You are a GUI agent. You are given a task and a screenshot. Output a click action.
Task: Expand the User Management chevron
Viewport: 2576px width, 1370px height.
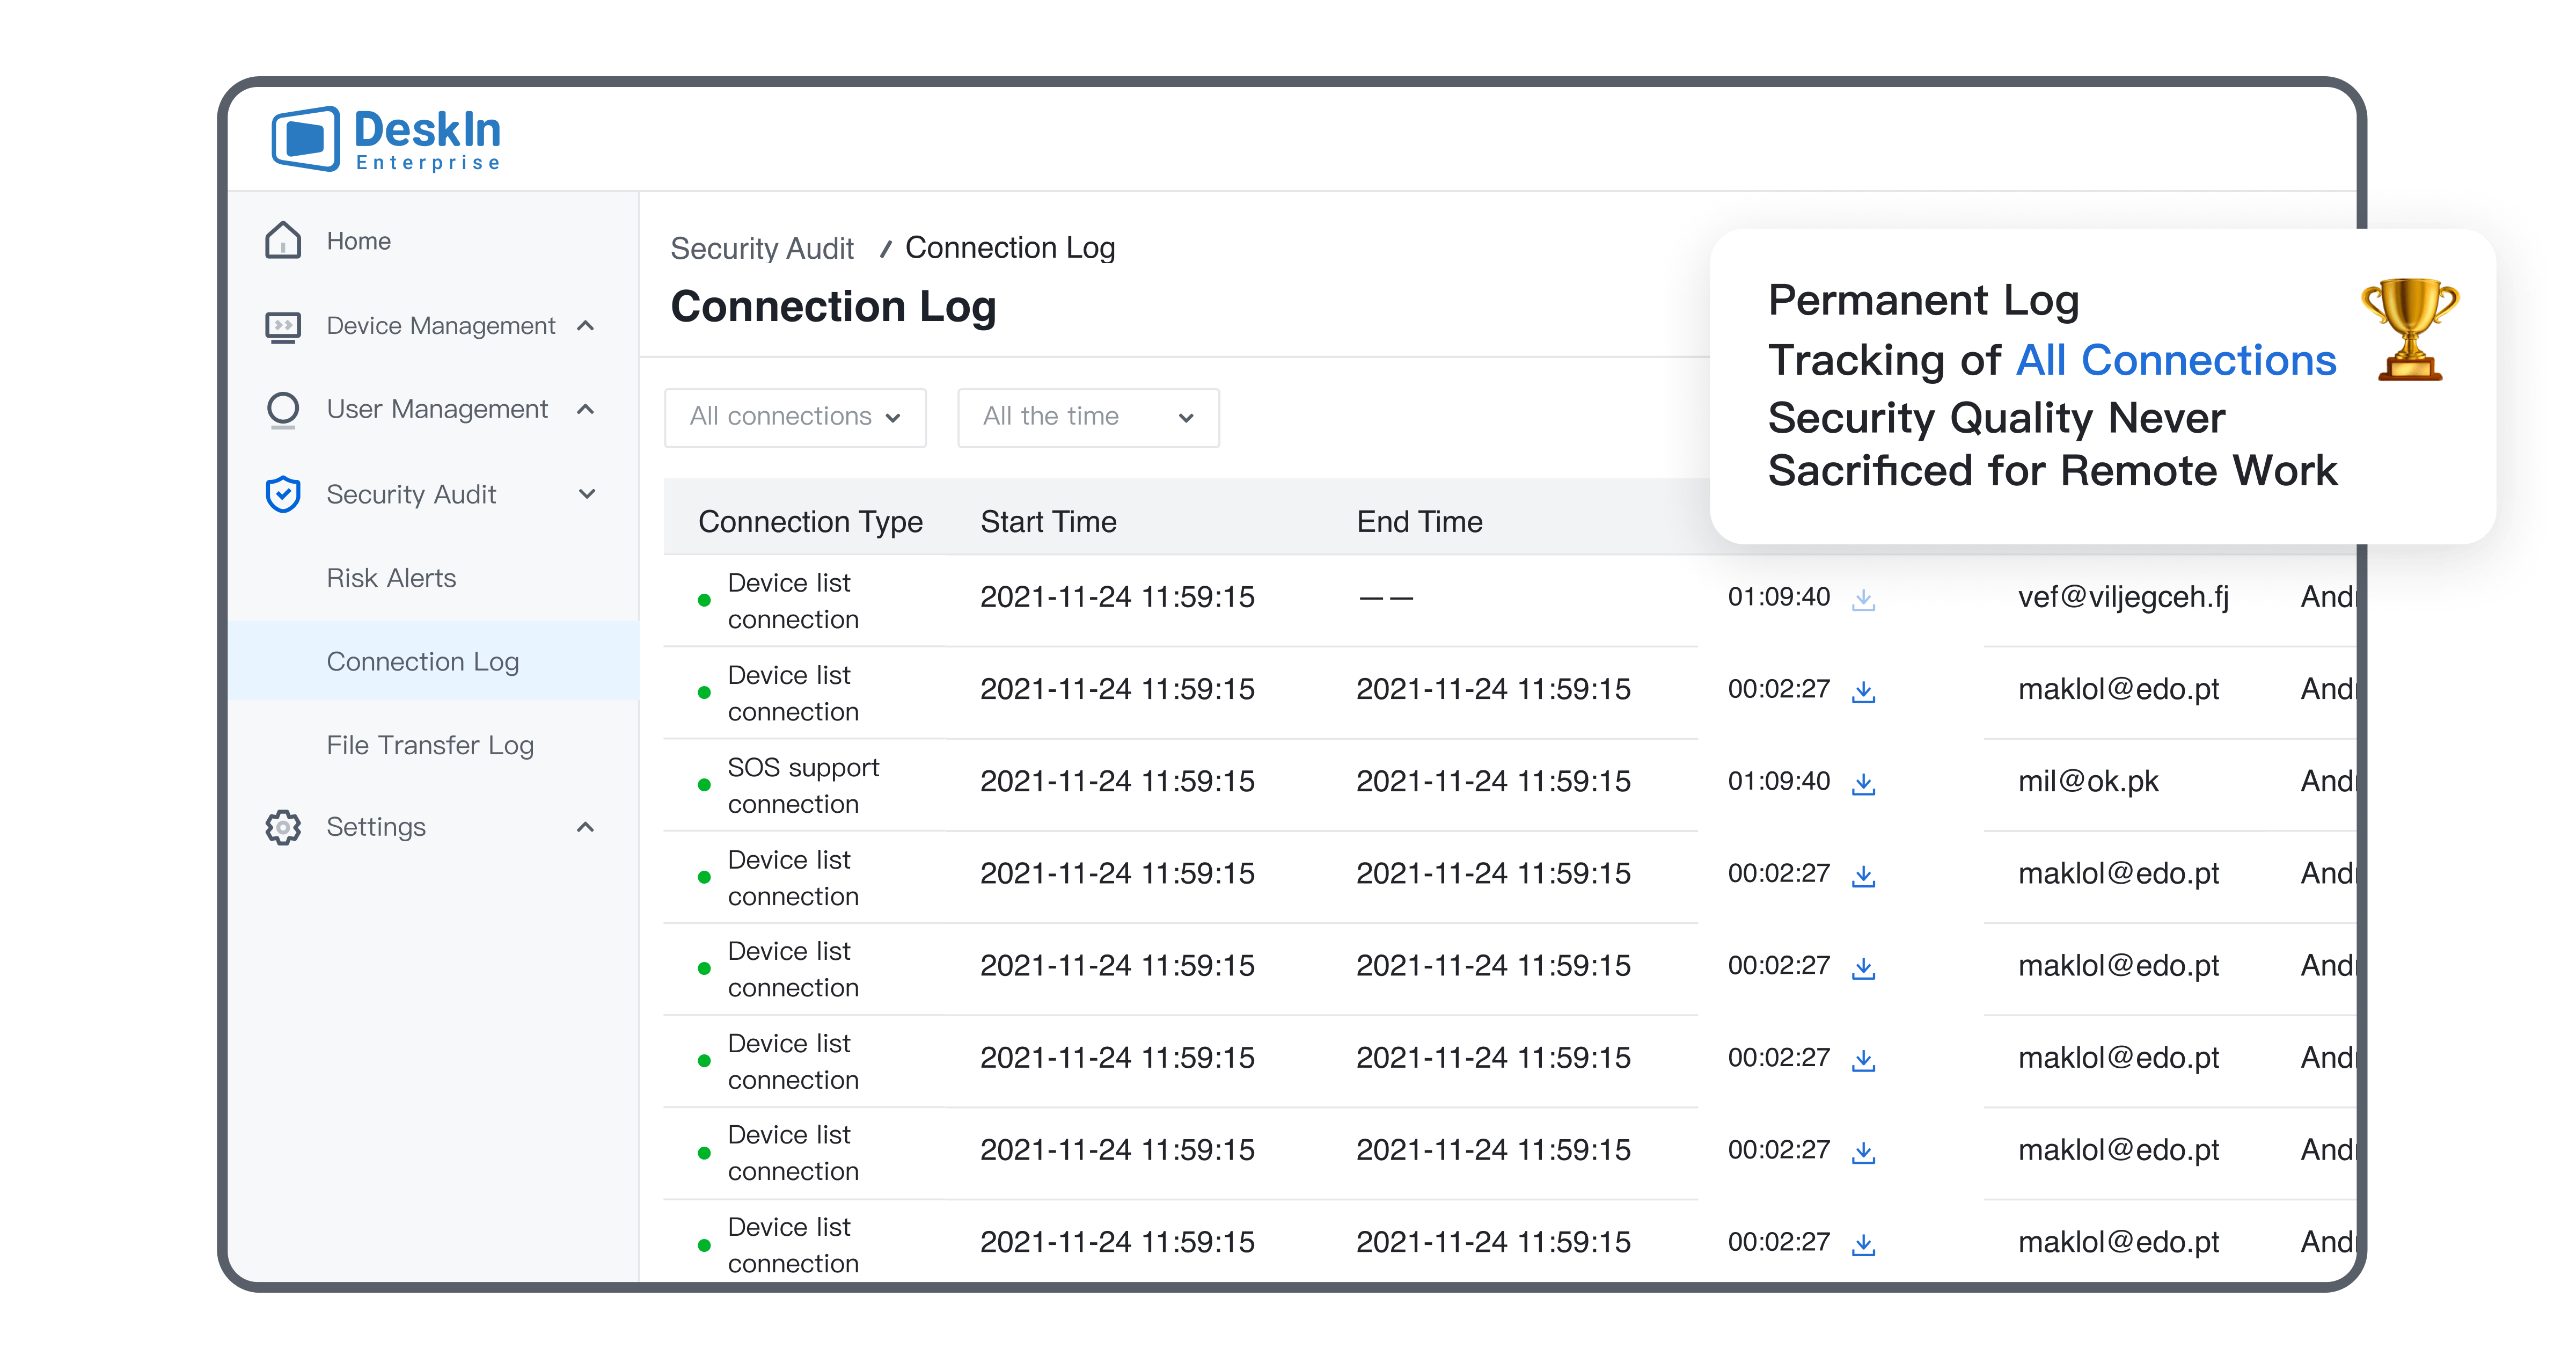click(586, 409)
